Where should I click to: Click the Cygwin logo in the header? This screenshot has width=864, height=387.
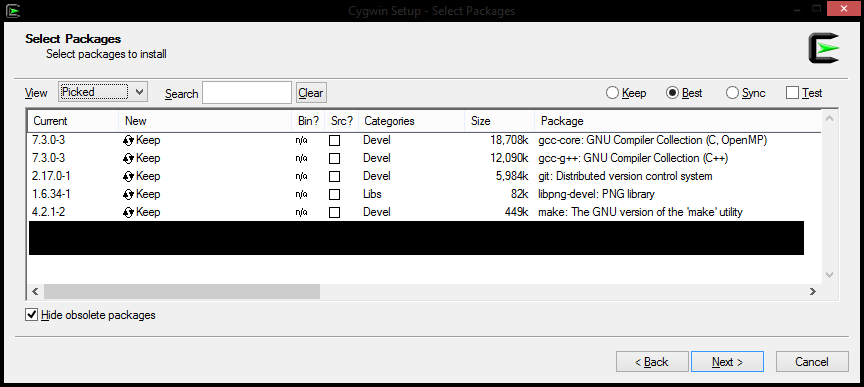point(823,48)
